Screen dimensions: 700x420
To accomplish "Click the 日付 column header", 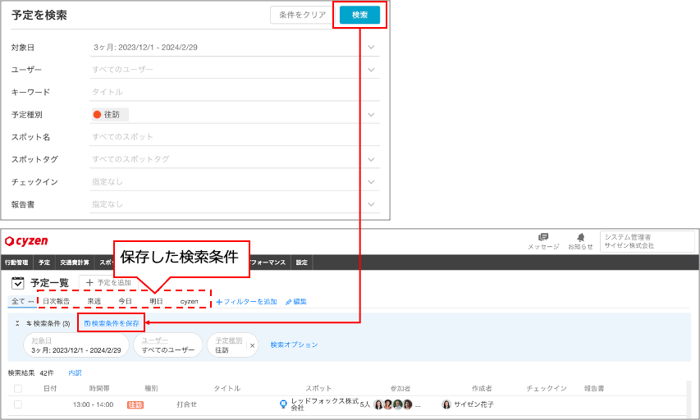I will [x=50, y=389].
